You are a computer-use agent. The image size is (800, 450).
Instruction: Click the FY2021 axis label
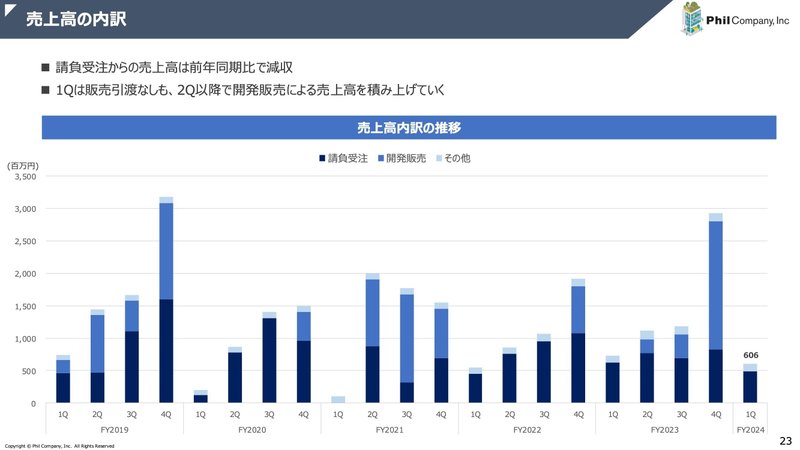(389, 430)
